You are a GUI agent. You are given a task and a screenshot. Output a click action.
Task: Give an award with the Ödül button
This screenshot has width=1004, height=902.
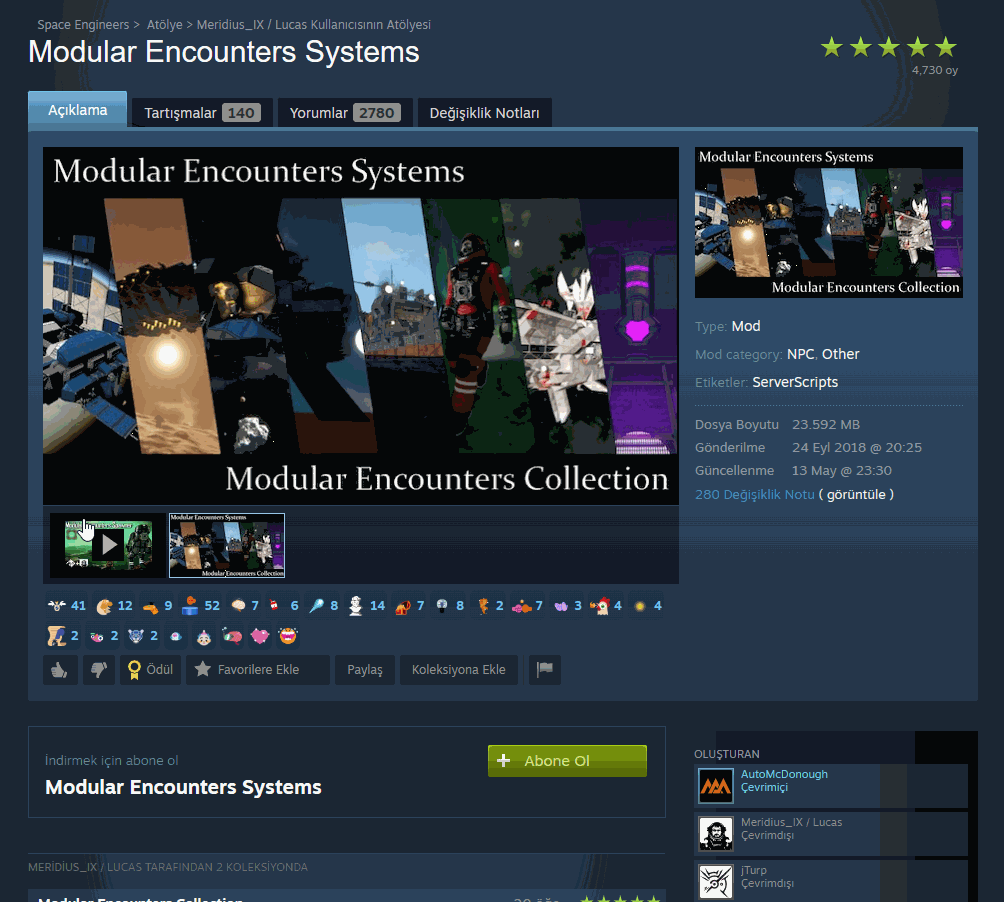click(150, 670)
